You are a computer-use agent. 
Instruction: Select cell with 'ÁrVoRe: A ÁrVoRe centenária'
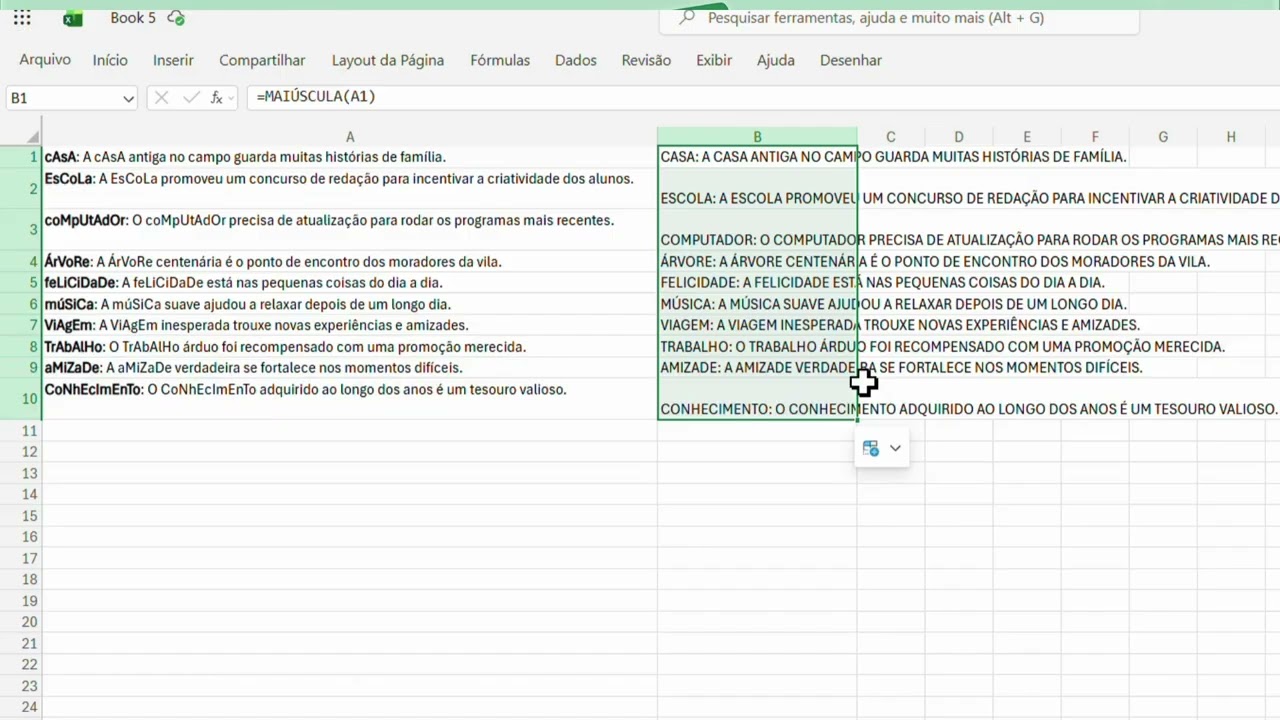[349, 262]
